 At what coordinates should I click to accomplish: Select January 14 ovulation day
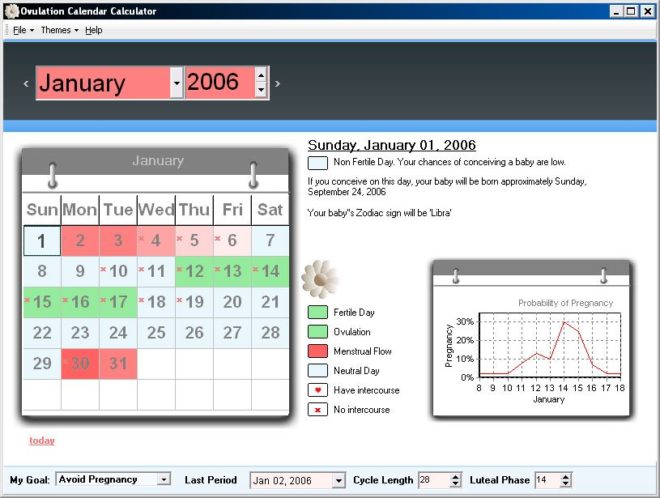coord(270,271)
